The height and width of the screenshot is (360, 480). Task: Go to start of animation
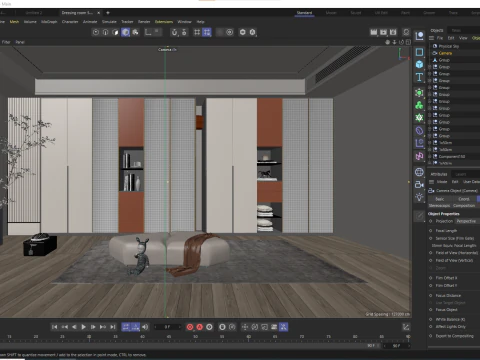coord(54,327)
